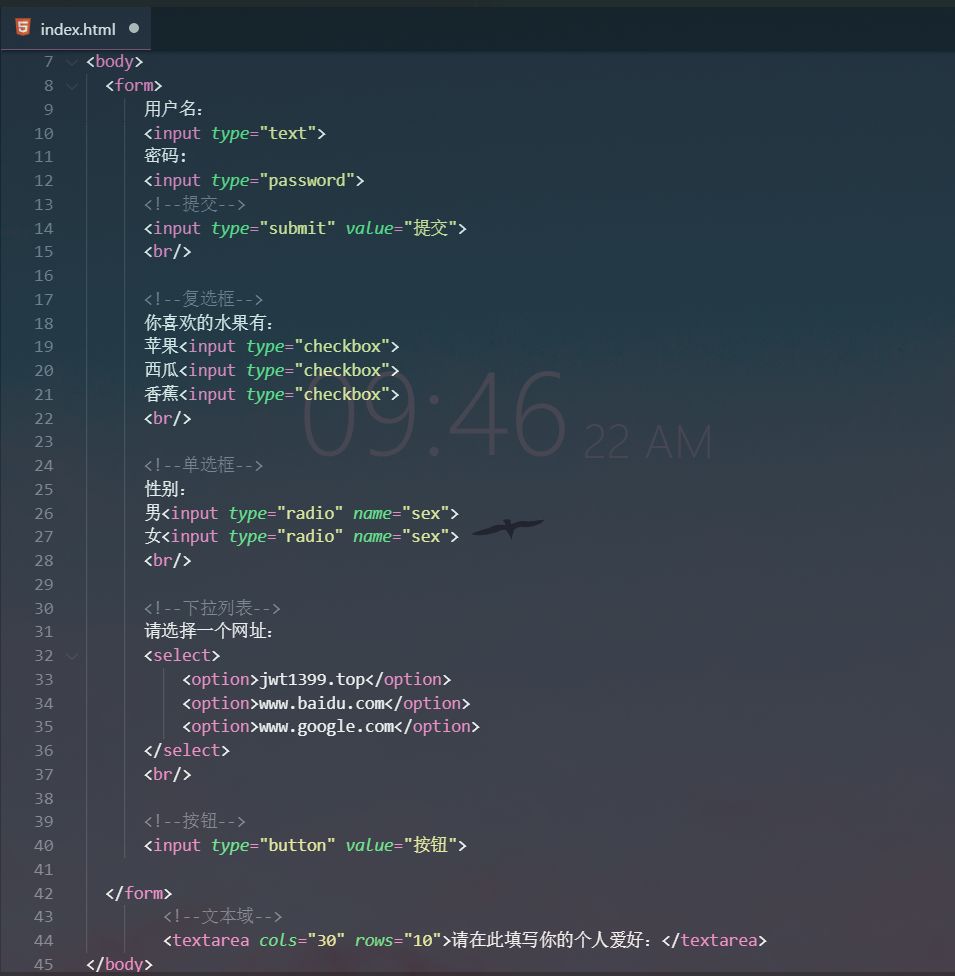
Task: Click the jwt1399.top option text
Action: (312, 680)
